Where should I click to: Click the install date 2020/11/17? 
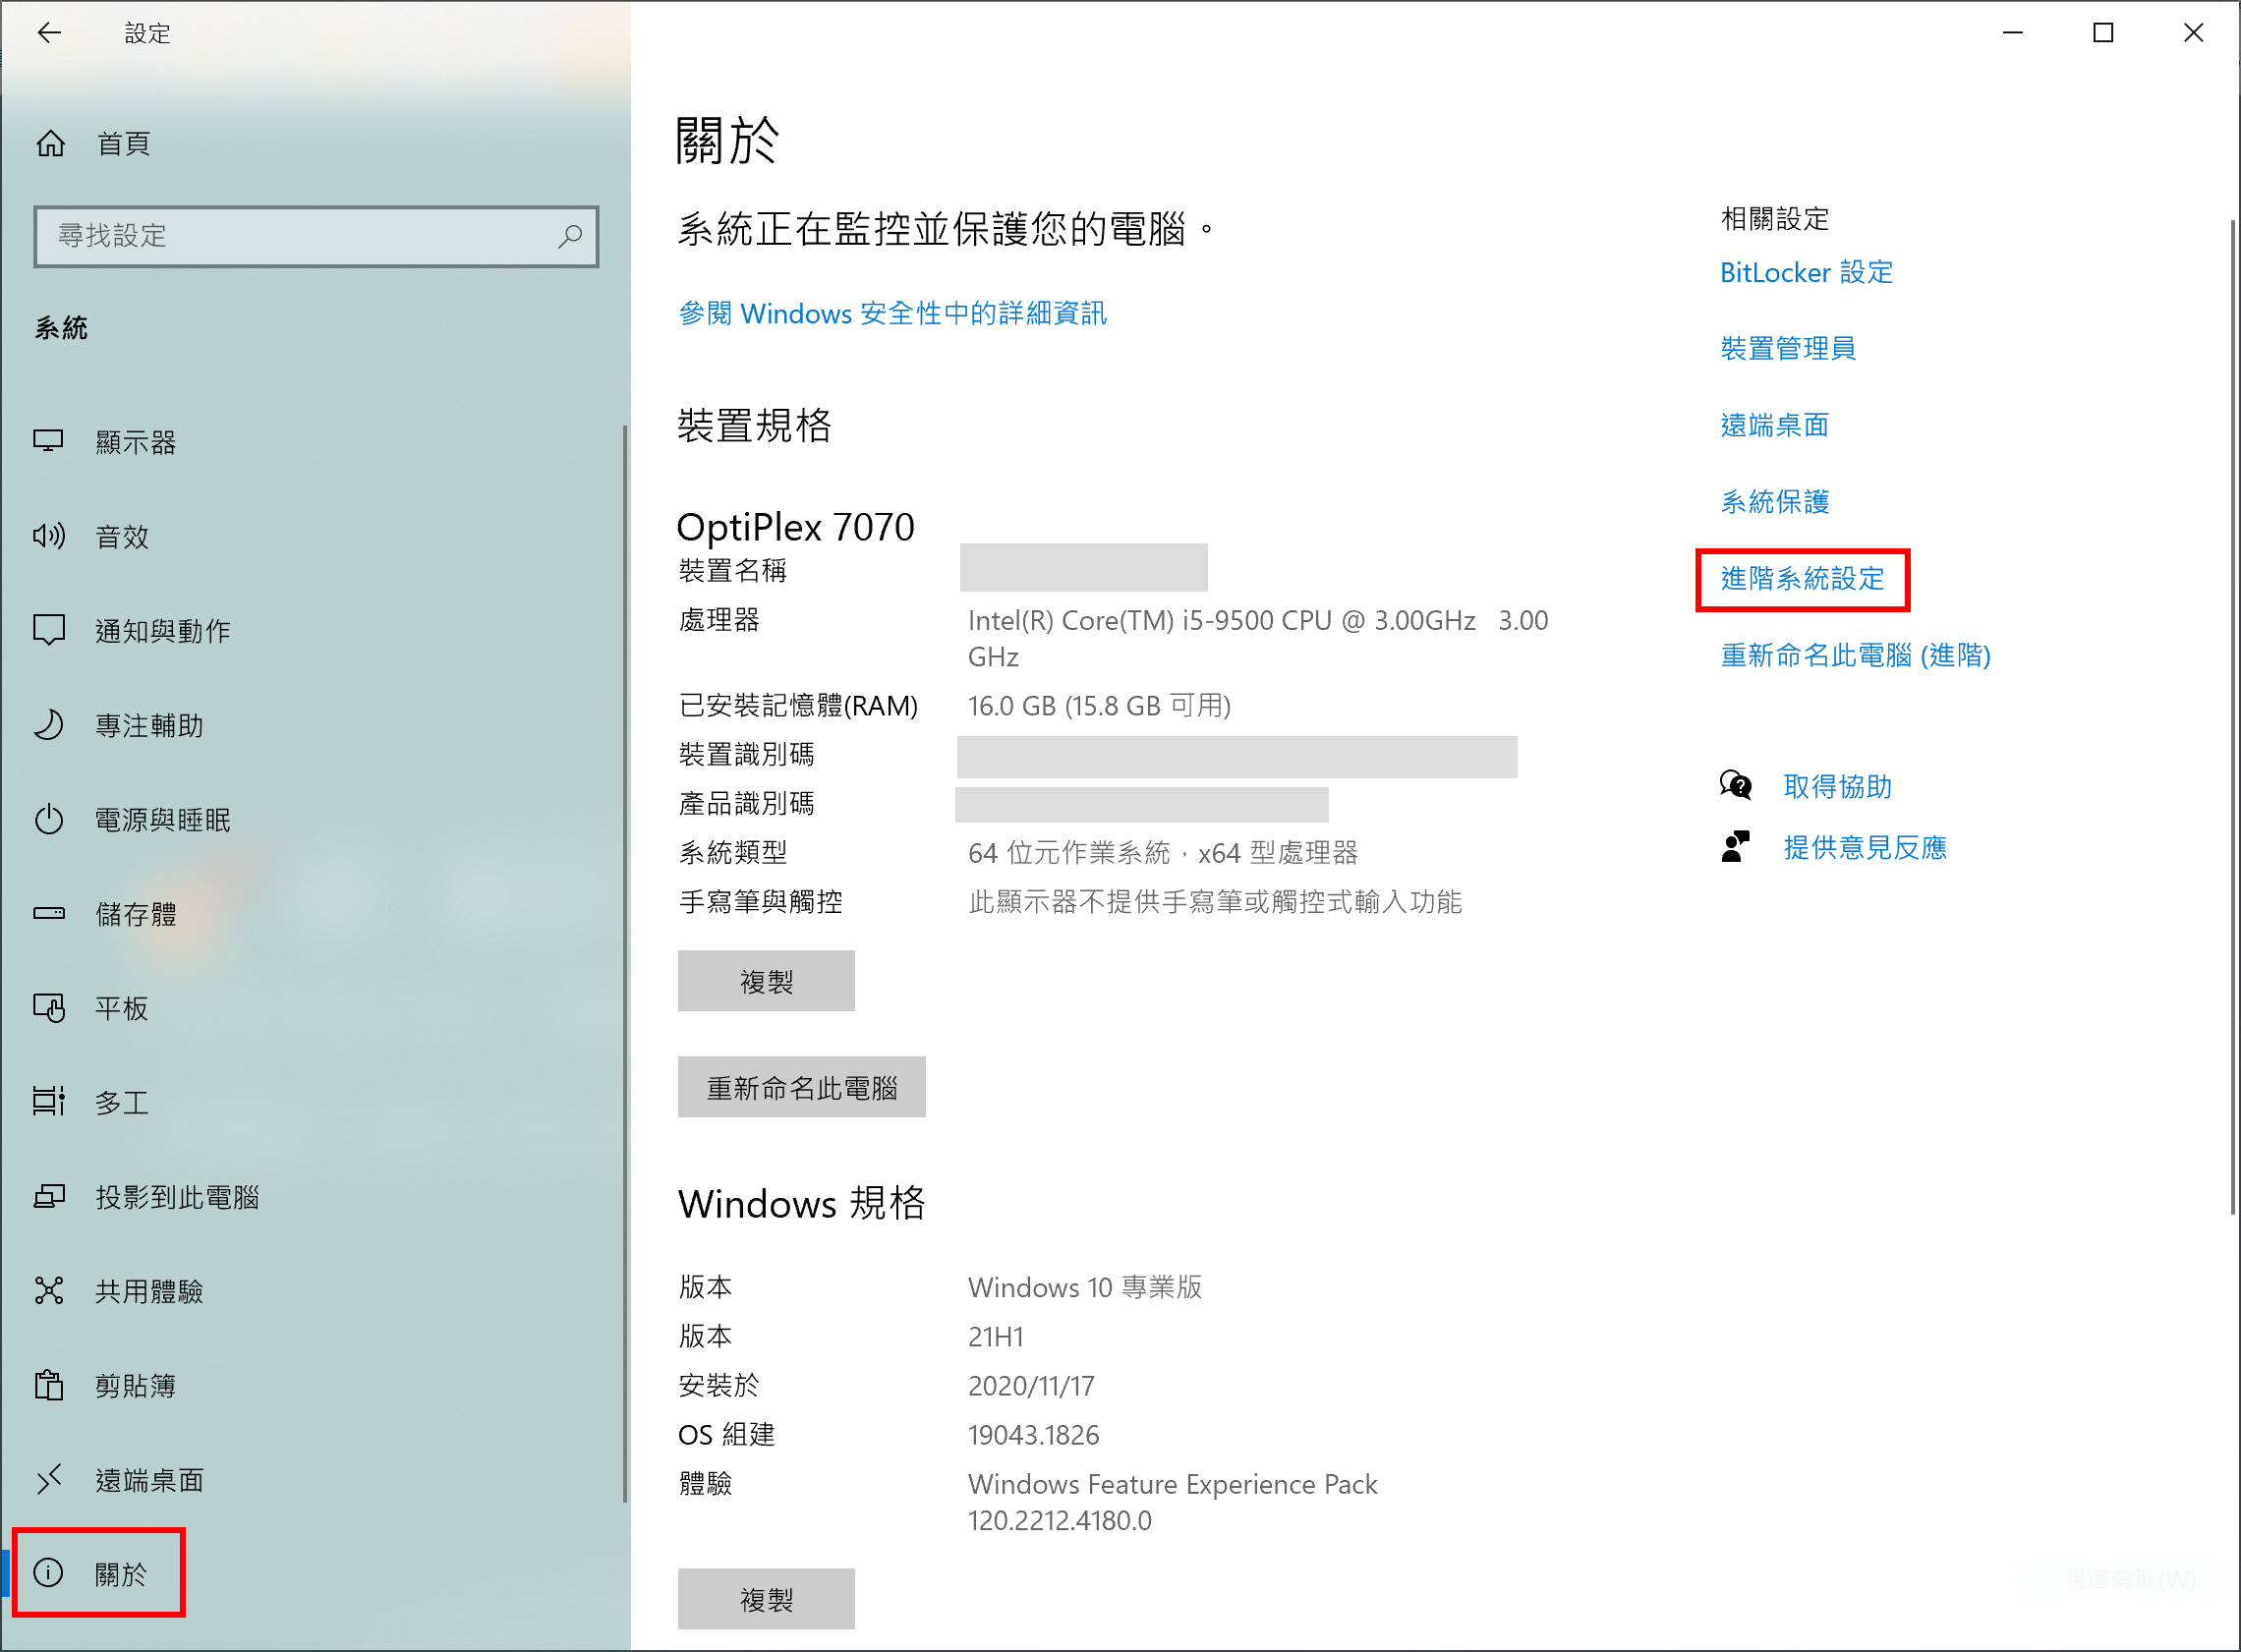point(1031,1386)
